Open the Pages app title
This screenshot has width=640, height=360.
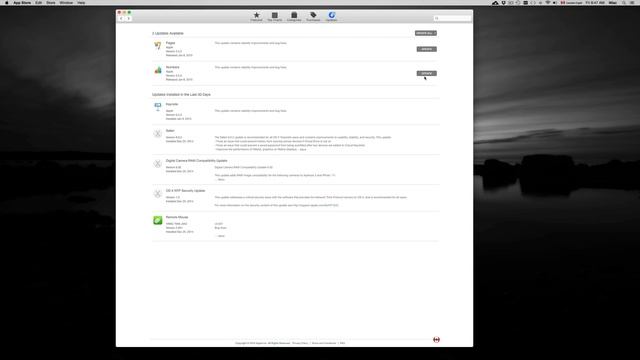(170, 43)
